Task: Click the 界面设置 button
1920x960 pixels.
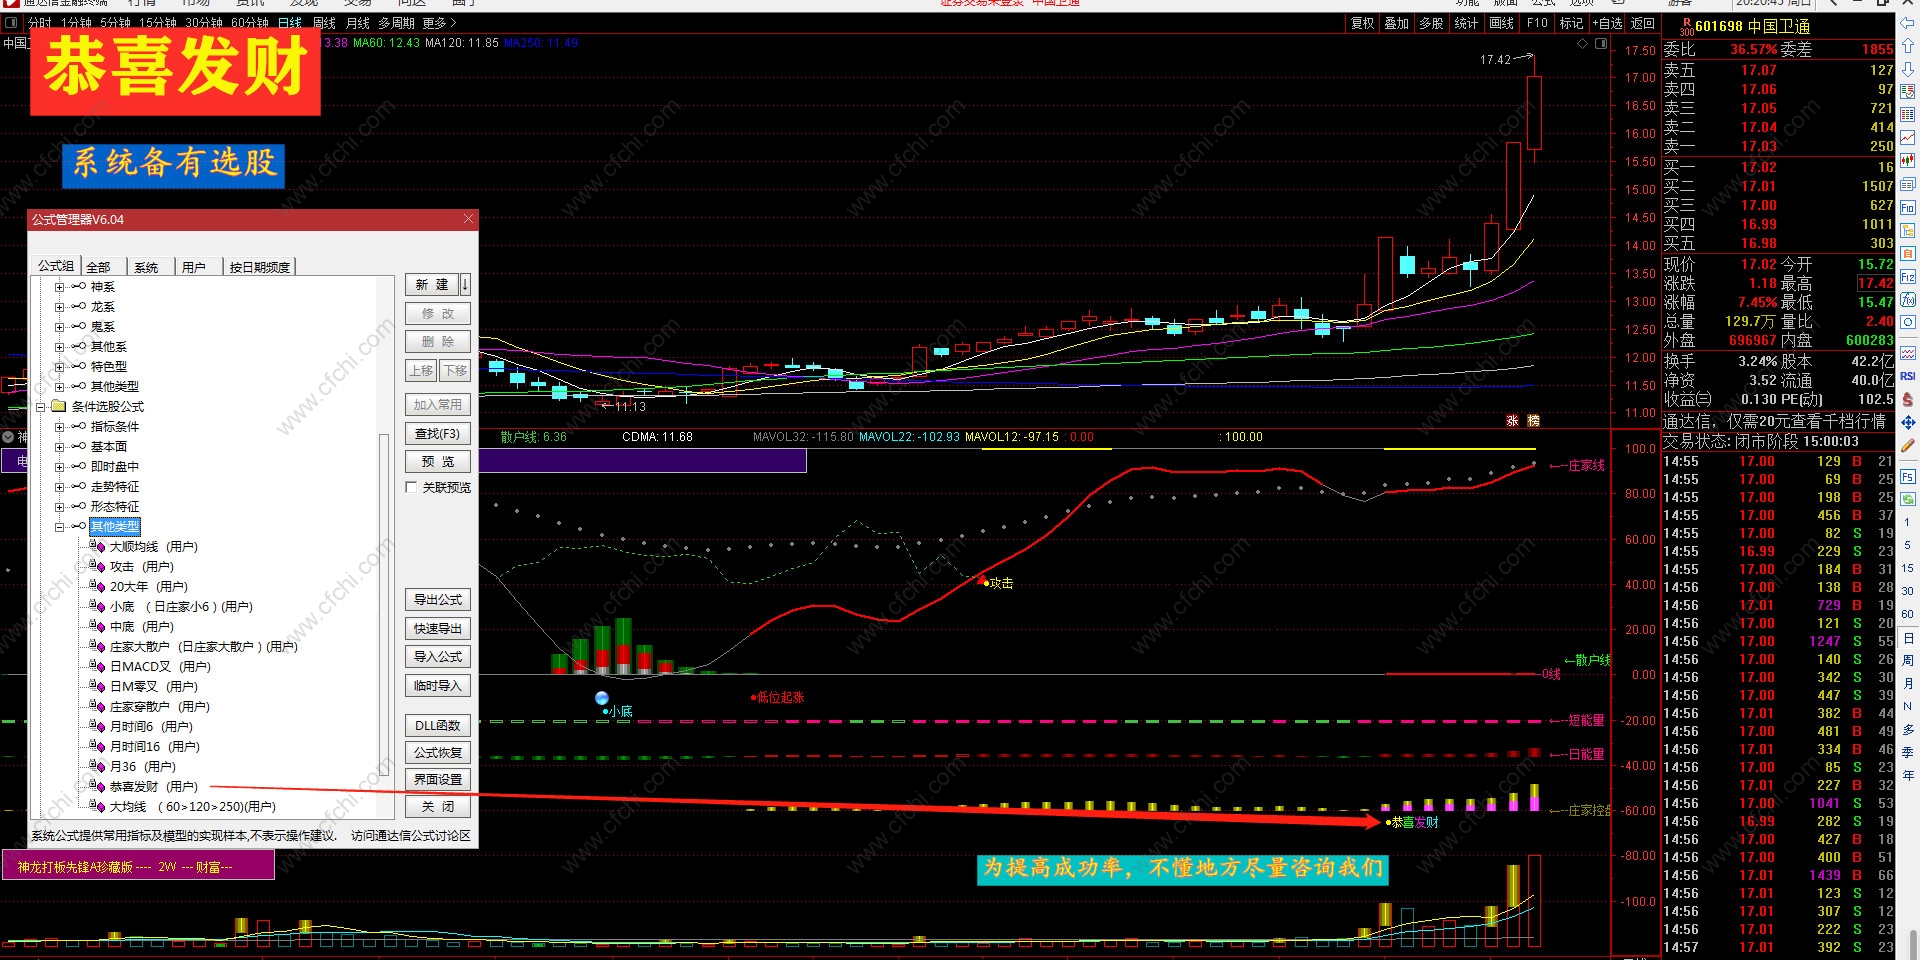Action: [x=437, y=780]
